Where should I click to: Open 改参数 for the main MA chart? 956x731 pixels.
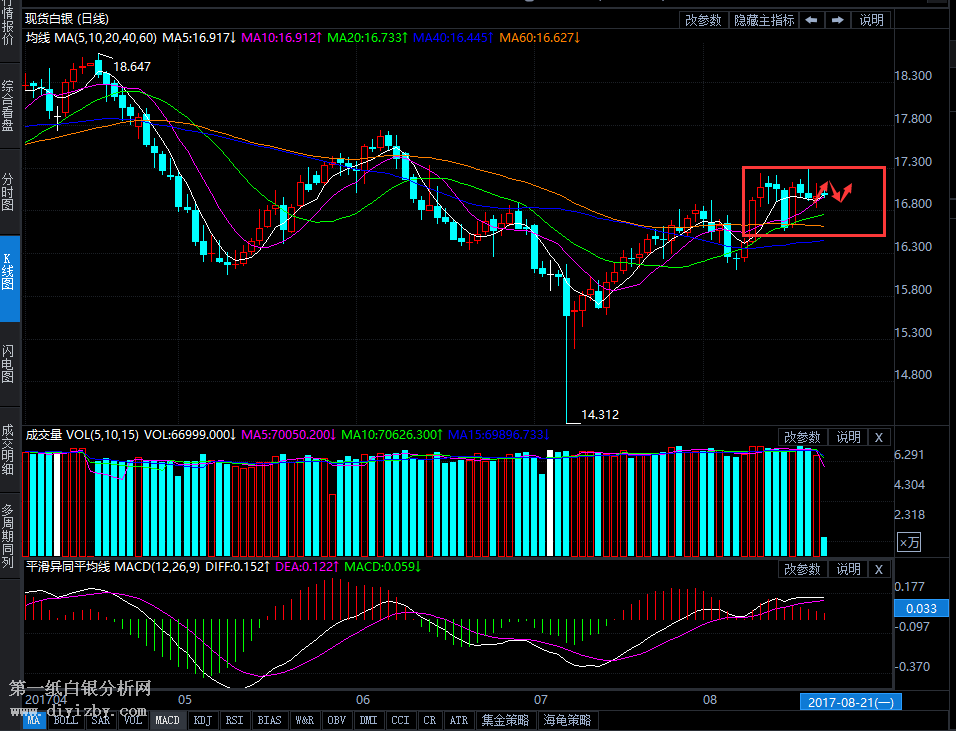pyautogui.click(x=703, y=20)
